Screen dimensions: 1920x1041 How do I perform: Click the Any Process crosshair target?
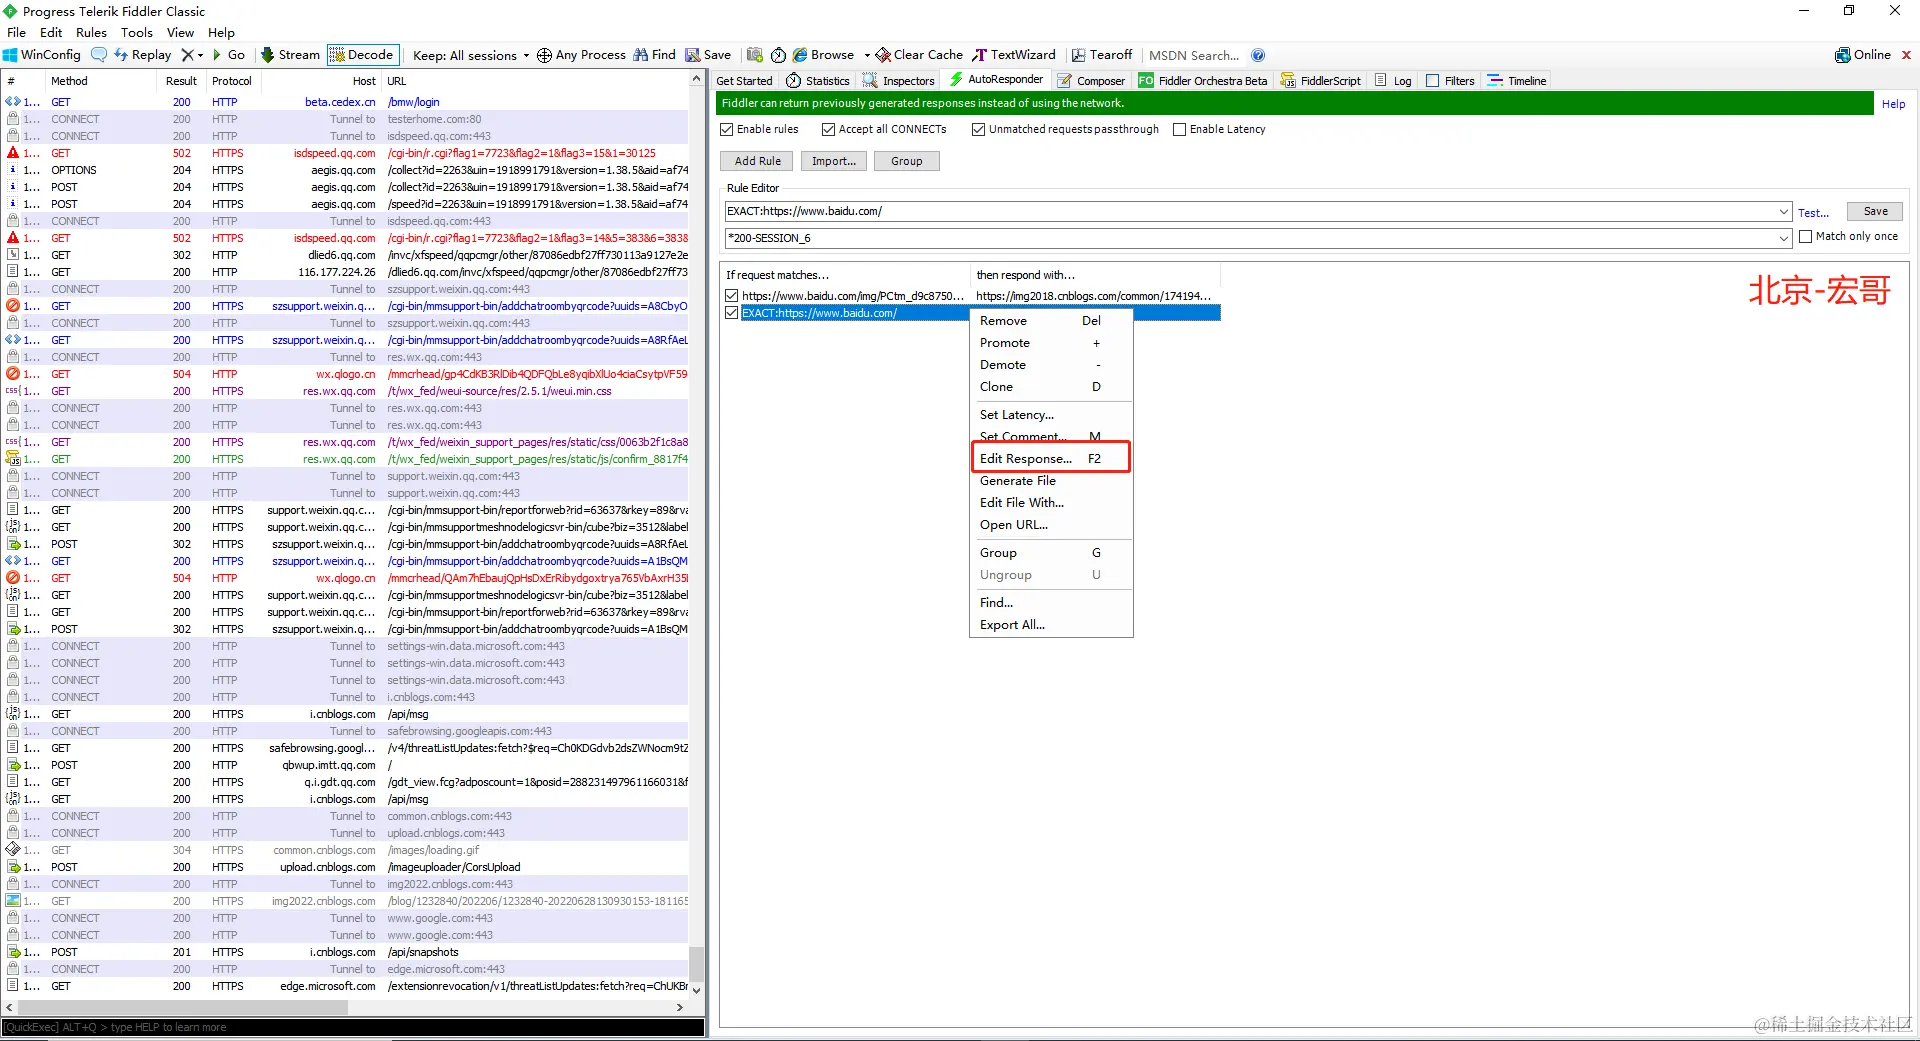[x=581, y=55]
